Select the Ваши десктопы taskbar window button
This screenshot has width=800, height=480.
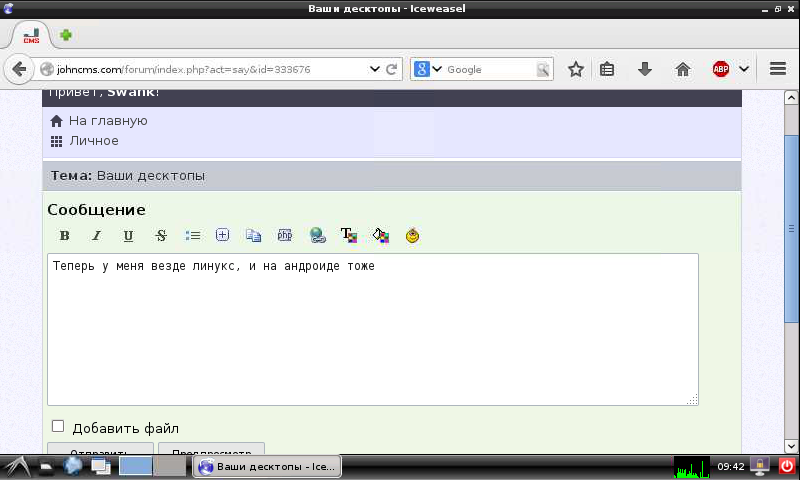267,467
